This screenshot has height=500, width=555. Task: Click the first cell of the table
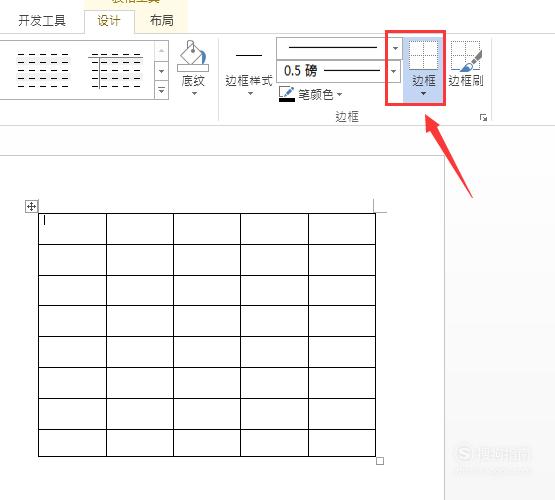pyautogui.click(x=72, y=229)
